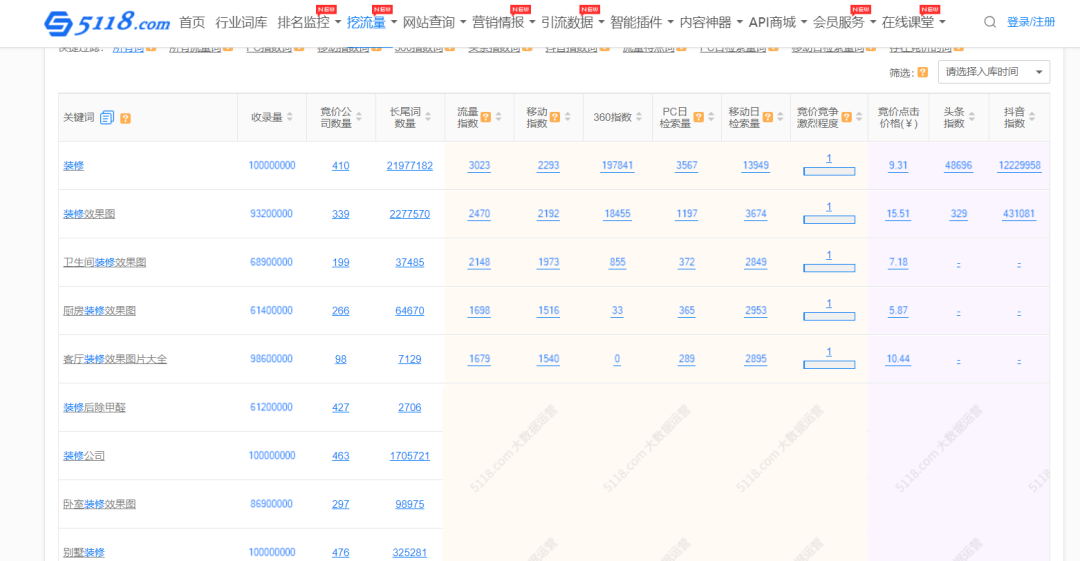The image size is (1080, 561).
Task: Sort by 长尾词数量 column arrows
Action: [428, 117]
